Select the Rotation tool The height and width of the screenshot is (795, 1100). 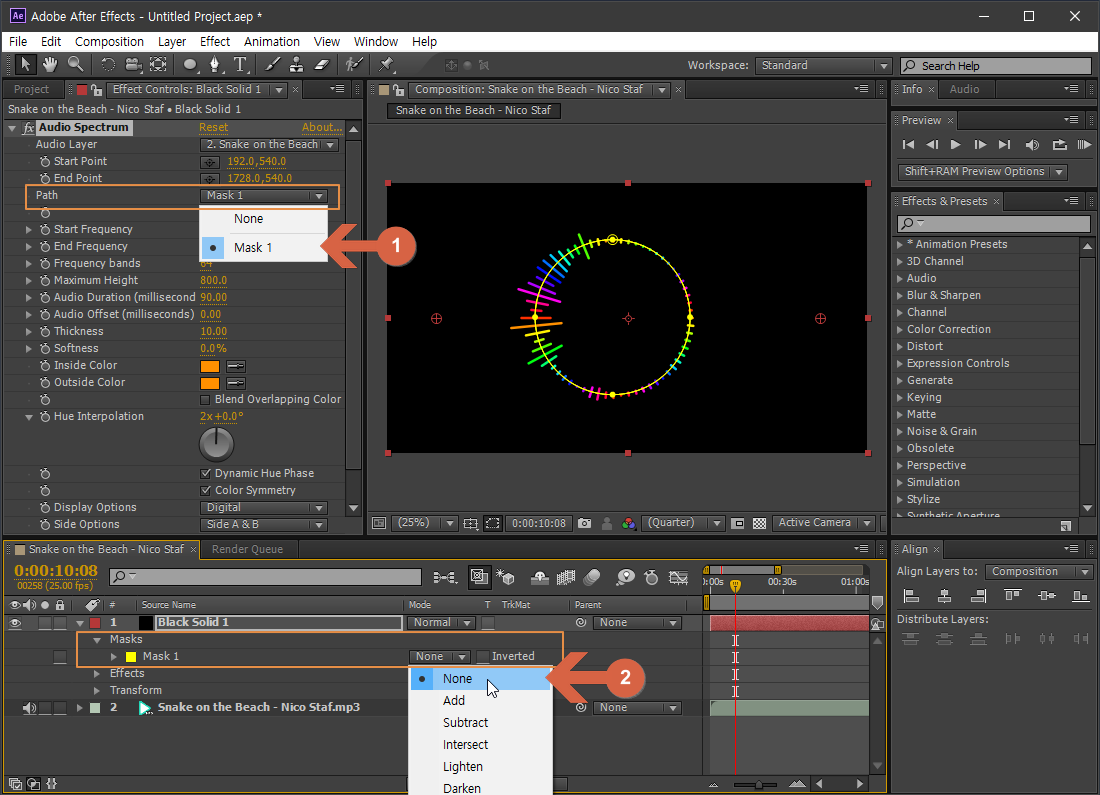[x=107, y=65]
